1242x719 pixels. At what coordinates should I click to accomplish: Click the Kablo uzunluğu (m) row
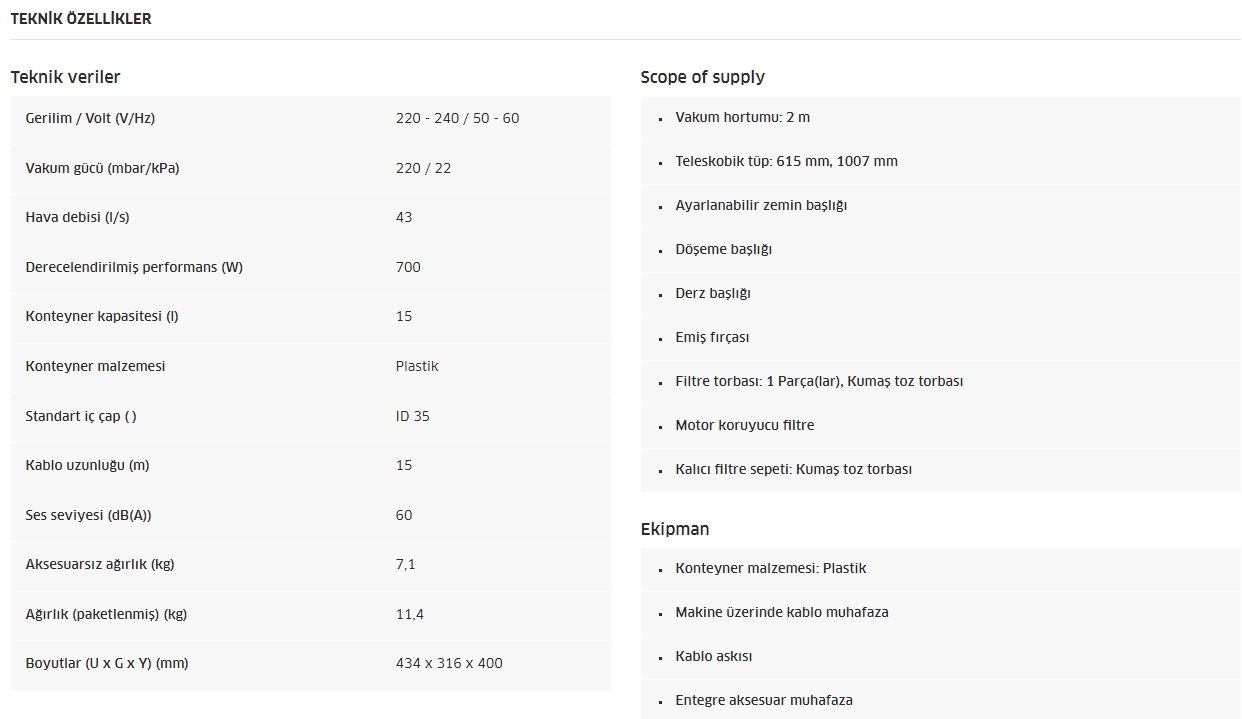click(x=310, y=466)
